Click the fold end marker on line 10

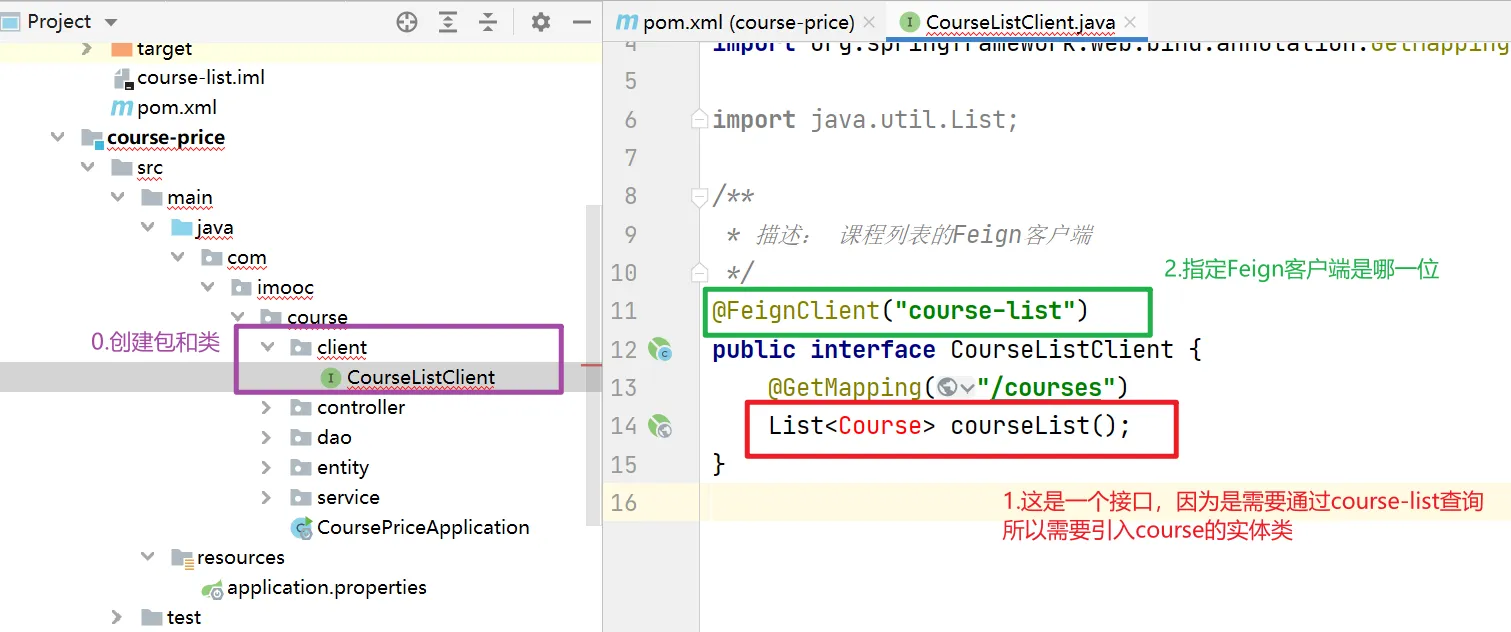click(x=700, y=272)
